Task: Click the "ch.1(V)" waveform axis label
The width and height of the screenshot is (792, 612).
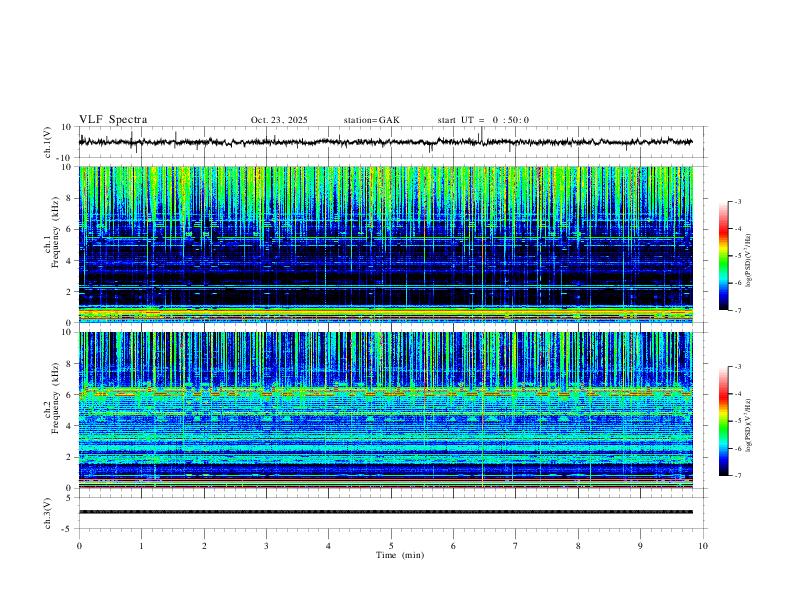Action: pos(48,142)
